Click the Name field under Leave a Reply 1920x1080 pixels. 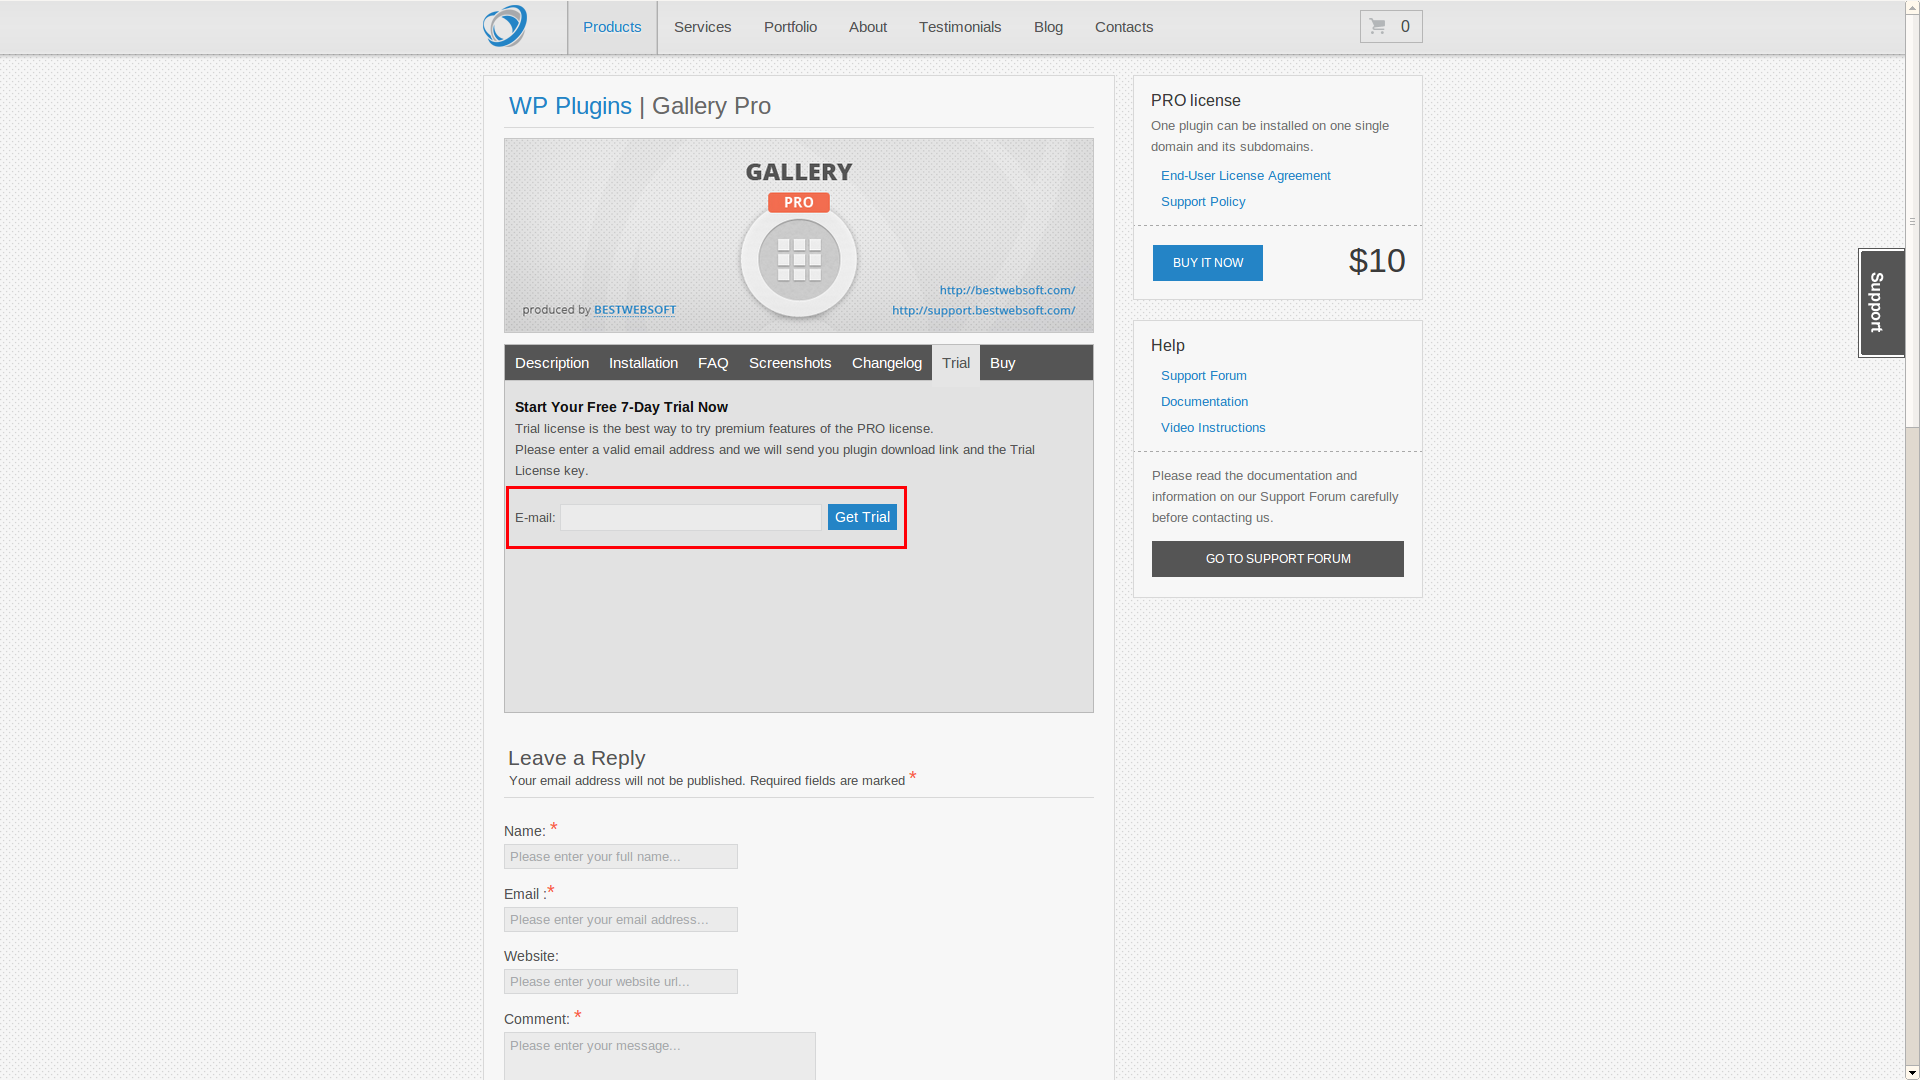620,856
